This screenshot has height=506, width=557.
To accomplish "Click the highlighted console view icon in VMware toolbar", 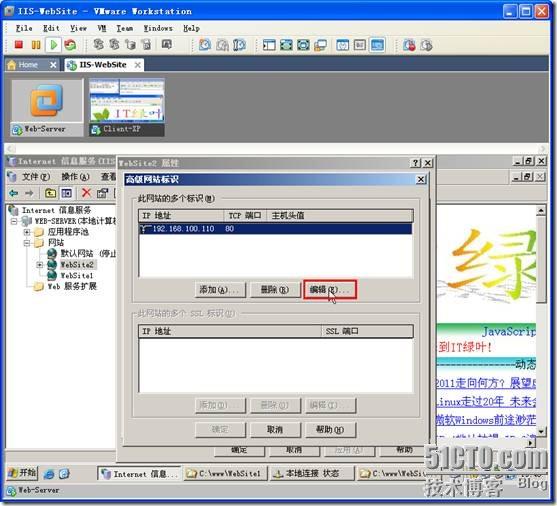I will [377, 45].
